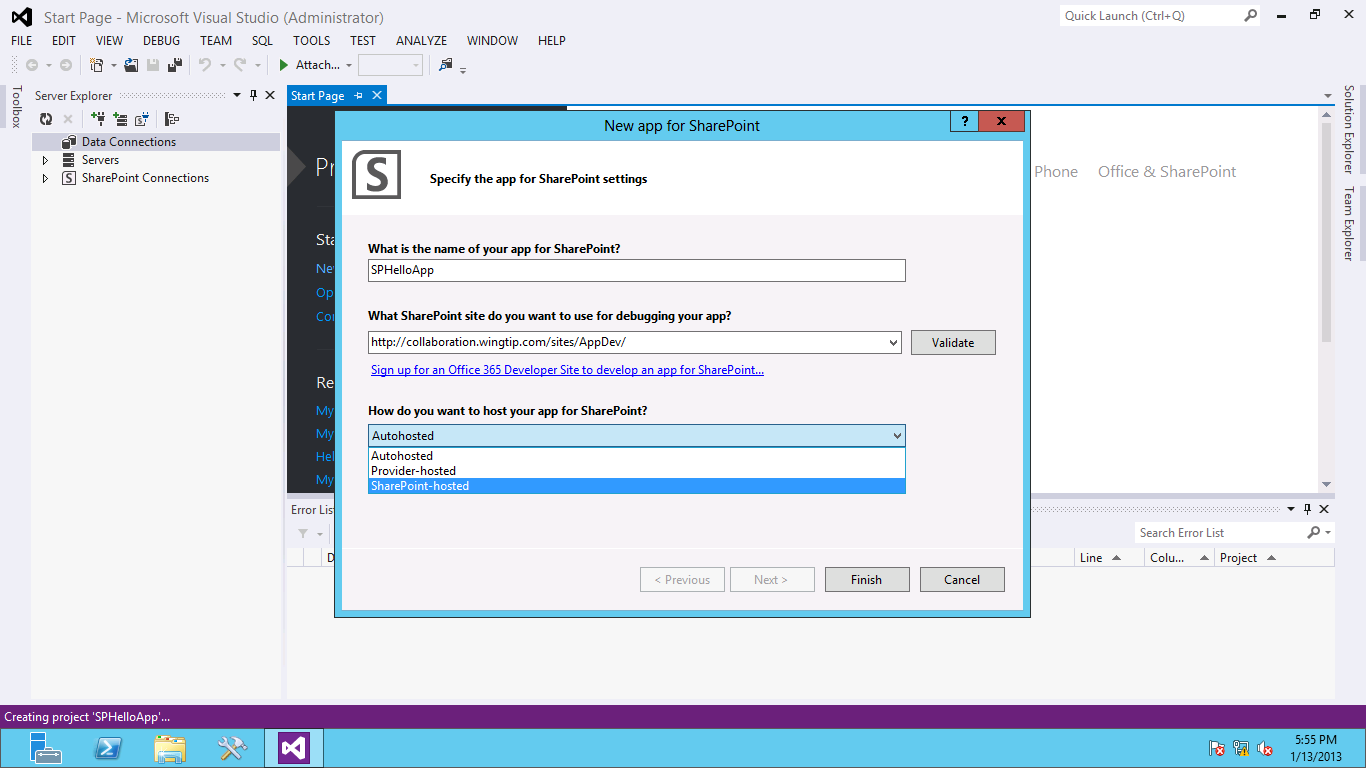Open the DEBUG menu
The image size is (1366, 768).
tap(161, 41)
